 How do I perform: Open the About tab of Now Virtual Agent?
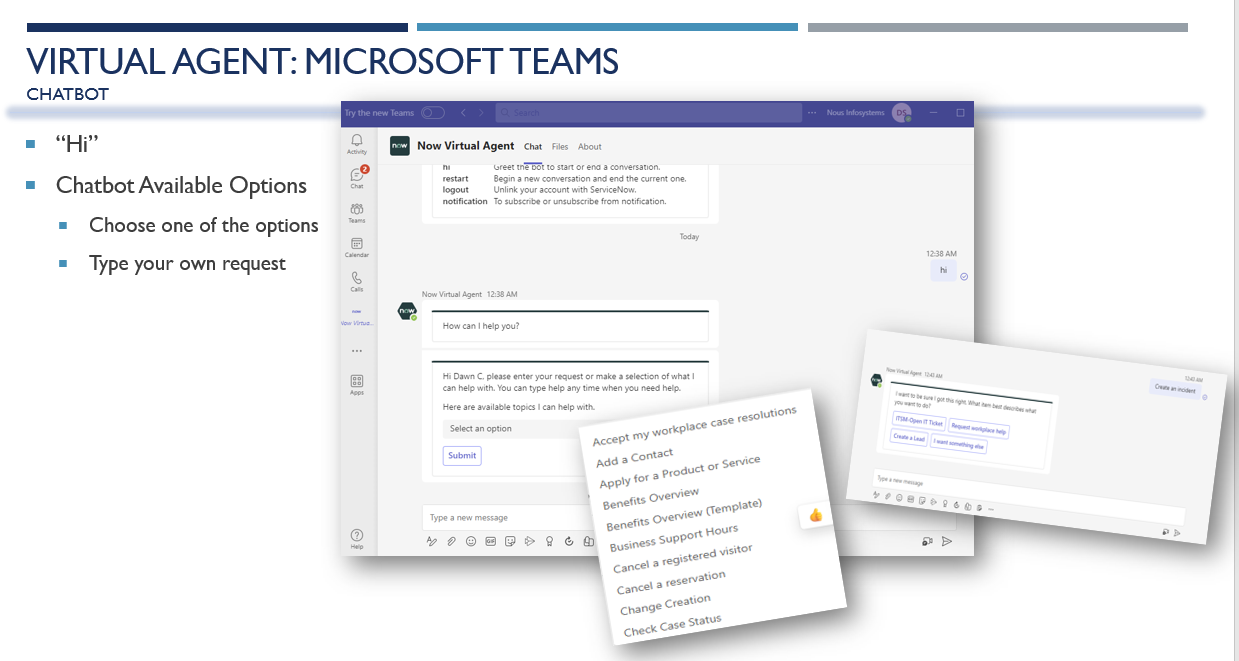pyautogui.click(x=589, y=146)
